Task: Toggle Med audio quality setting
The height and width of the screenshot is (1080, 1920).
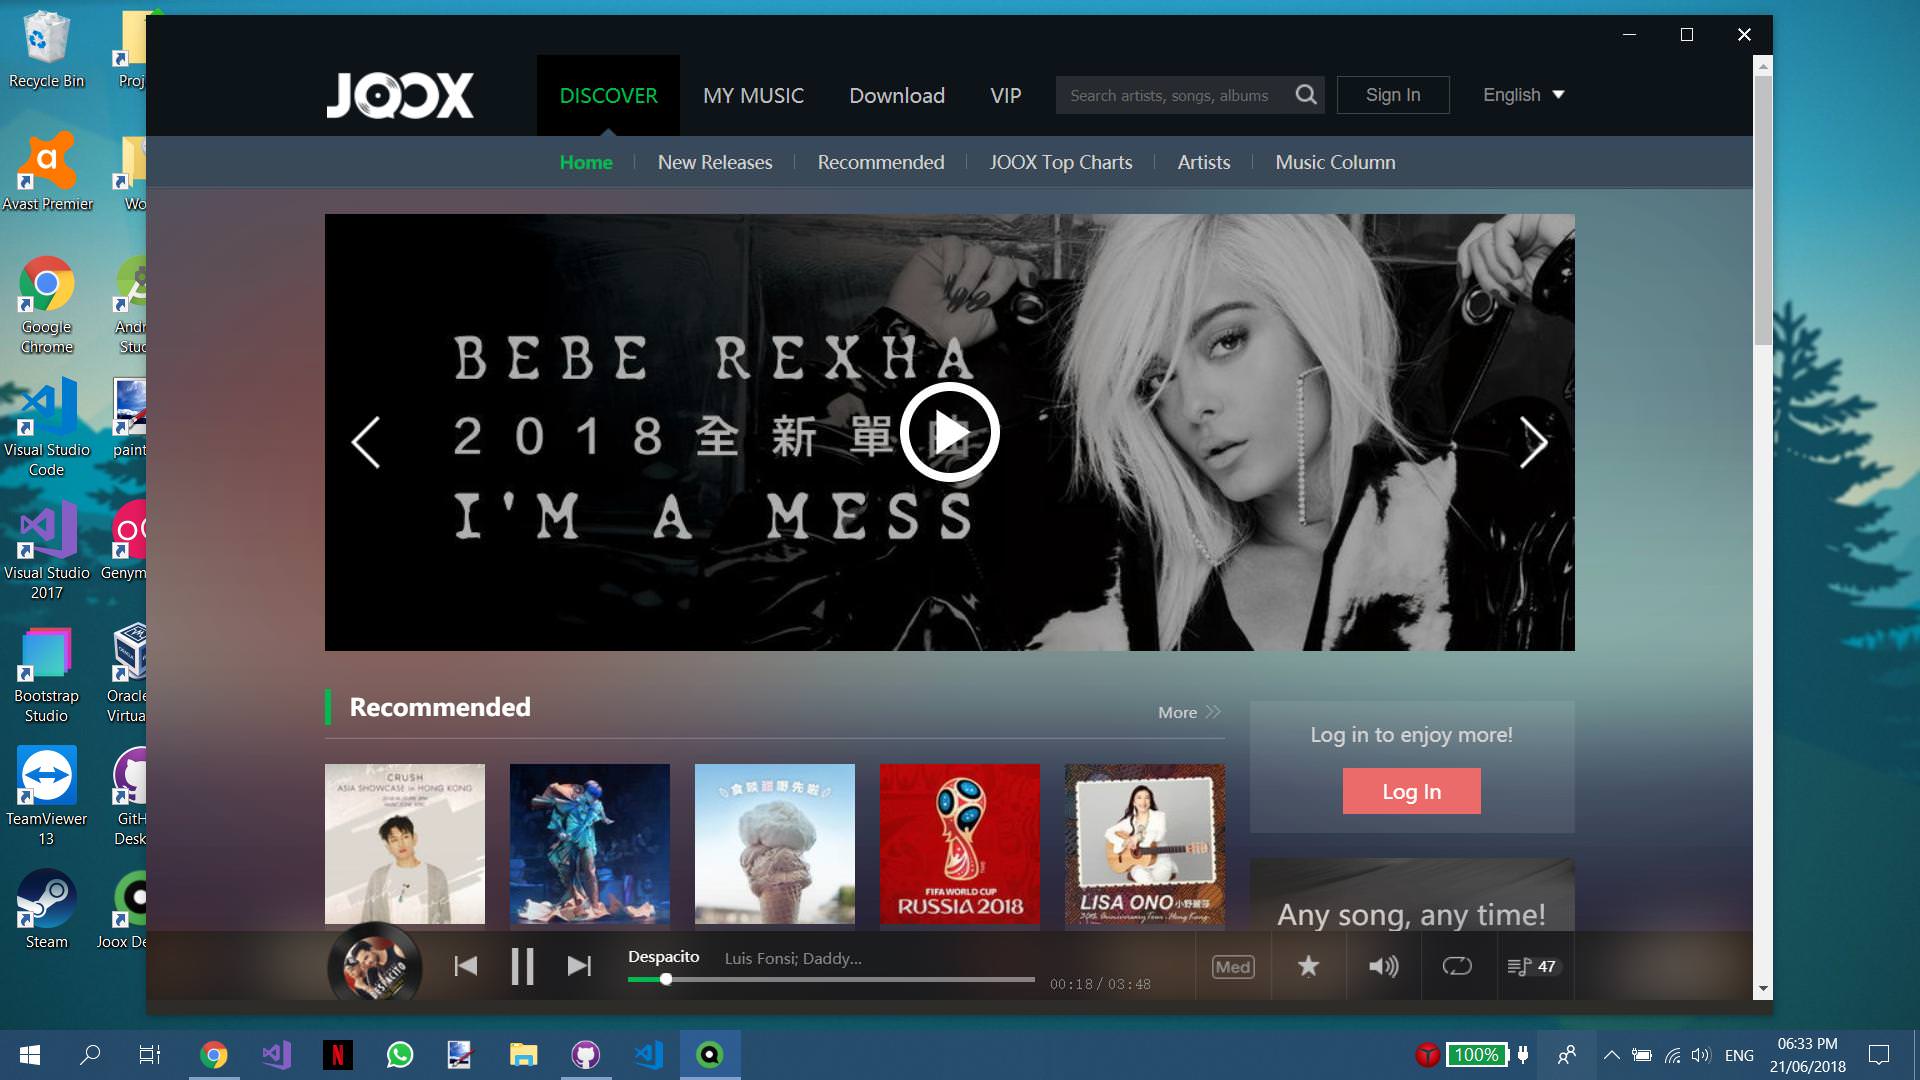Action: pos(1233,967)
